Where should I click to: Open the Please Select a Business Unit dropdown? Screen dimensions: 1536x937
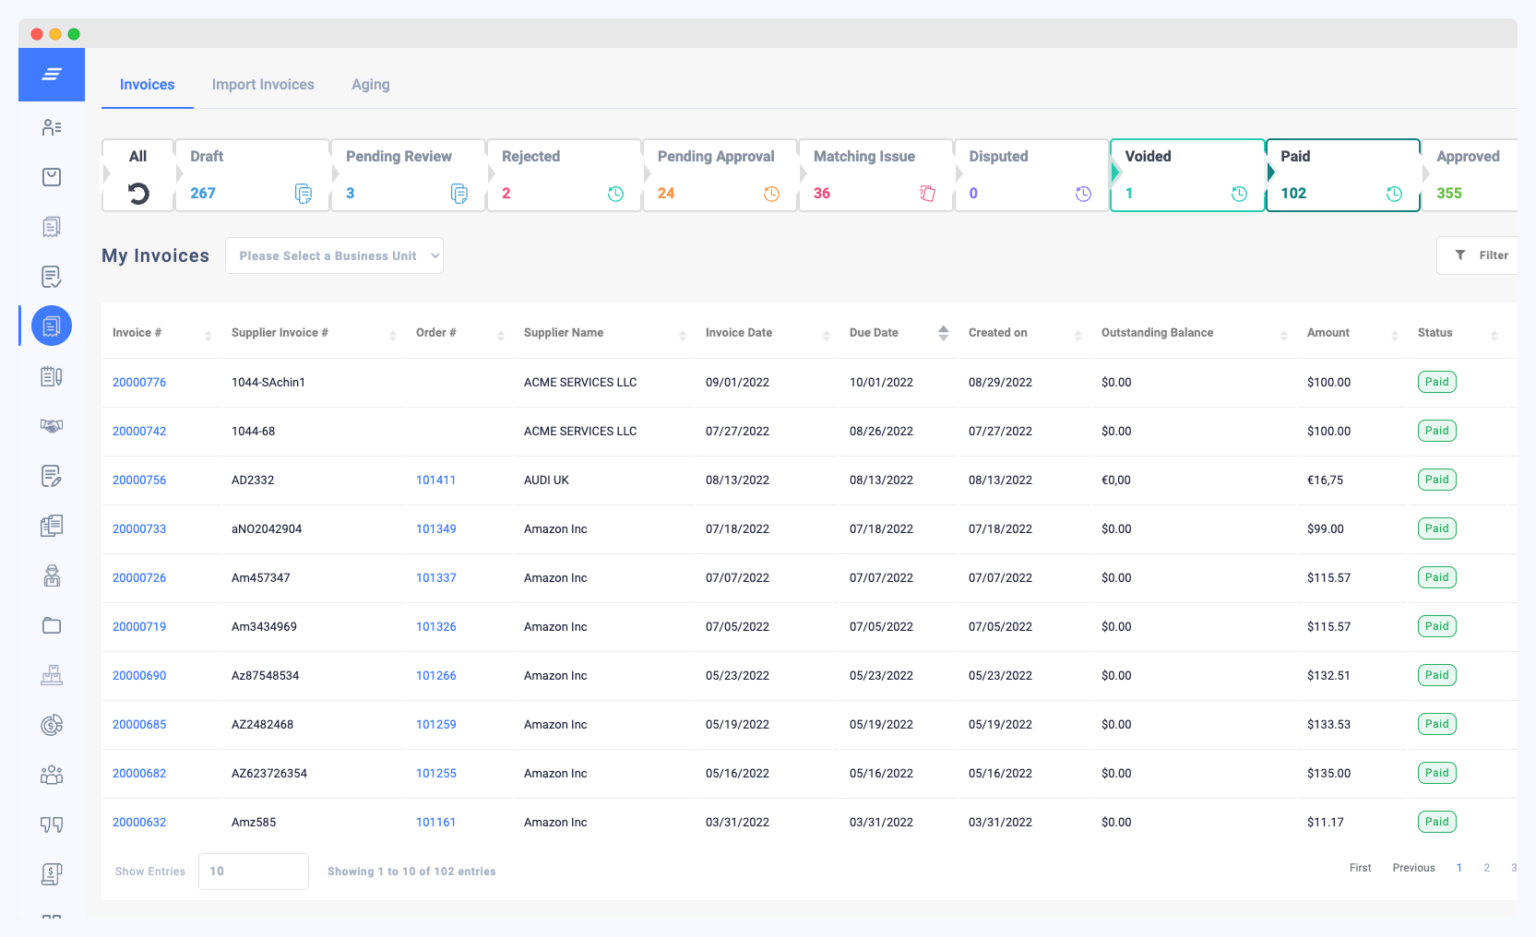(x=334, y=255)
